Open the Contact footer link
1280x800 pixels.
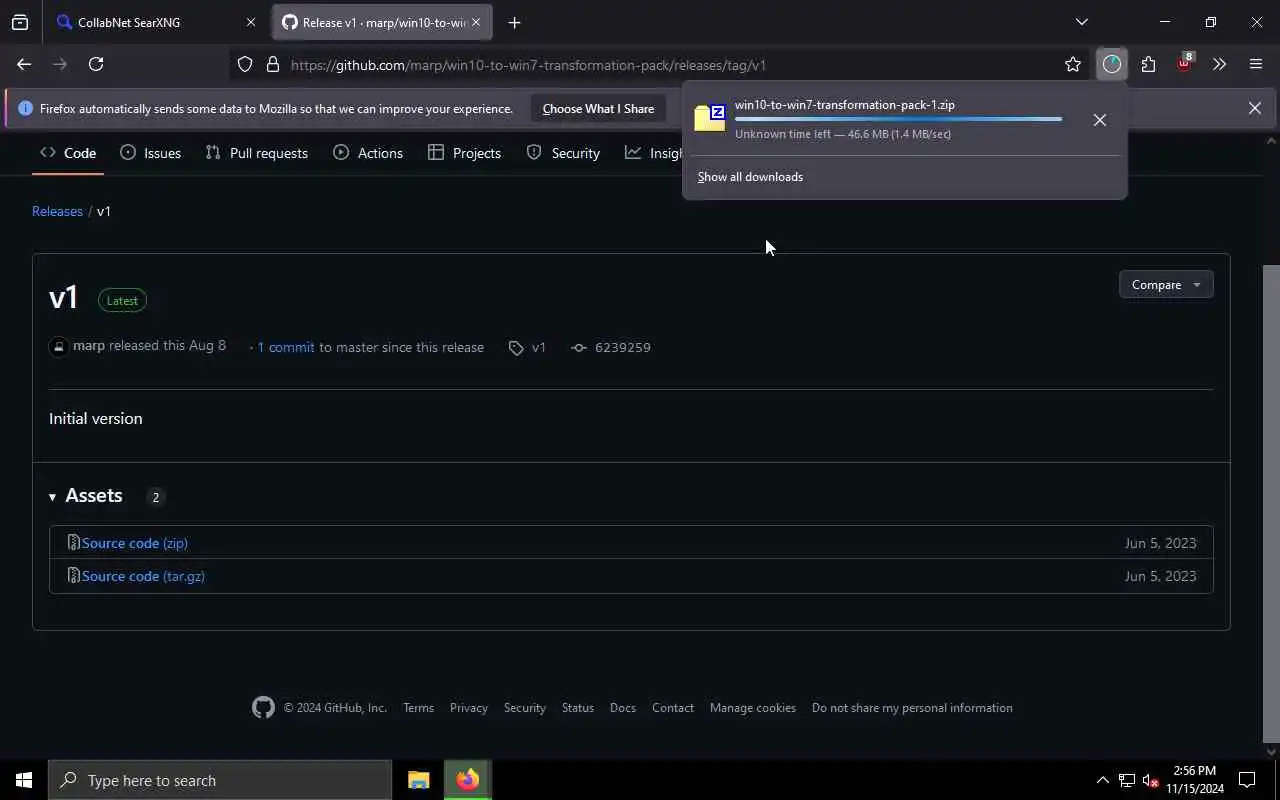[672, 708]
